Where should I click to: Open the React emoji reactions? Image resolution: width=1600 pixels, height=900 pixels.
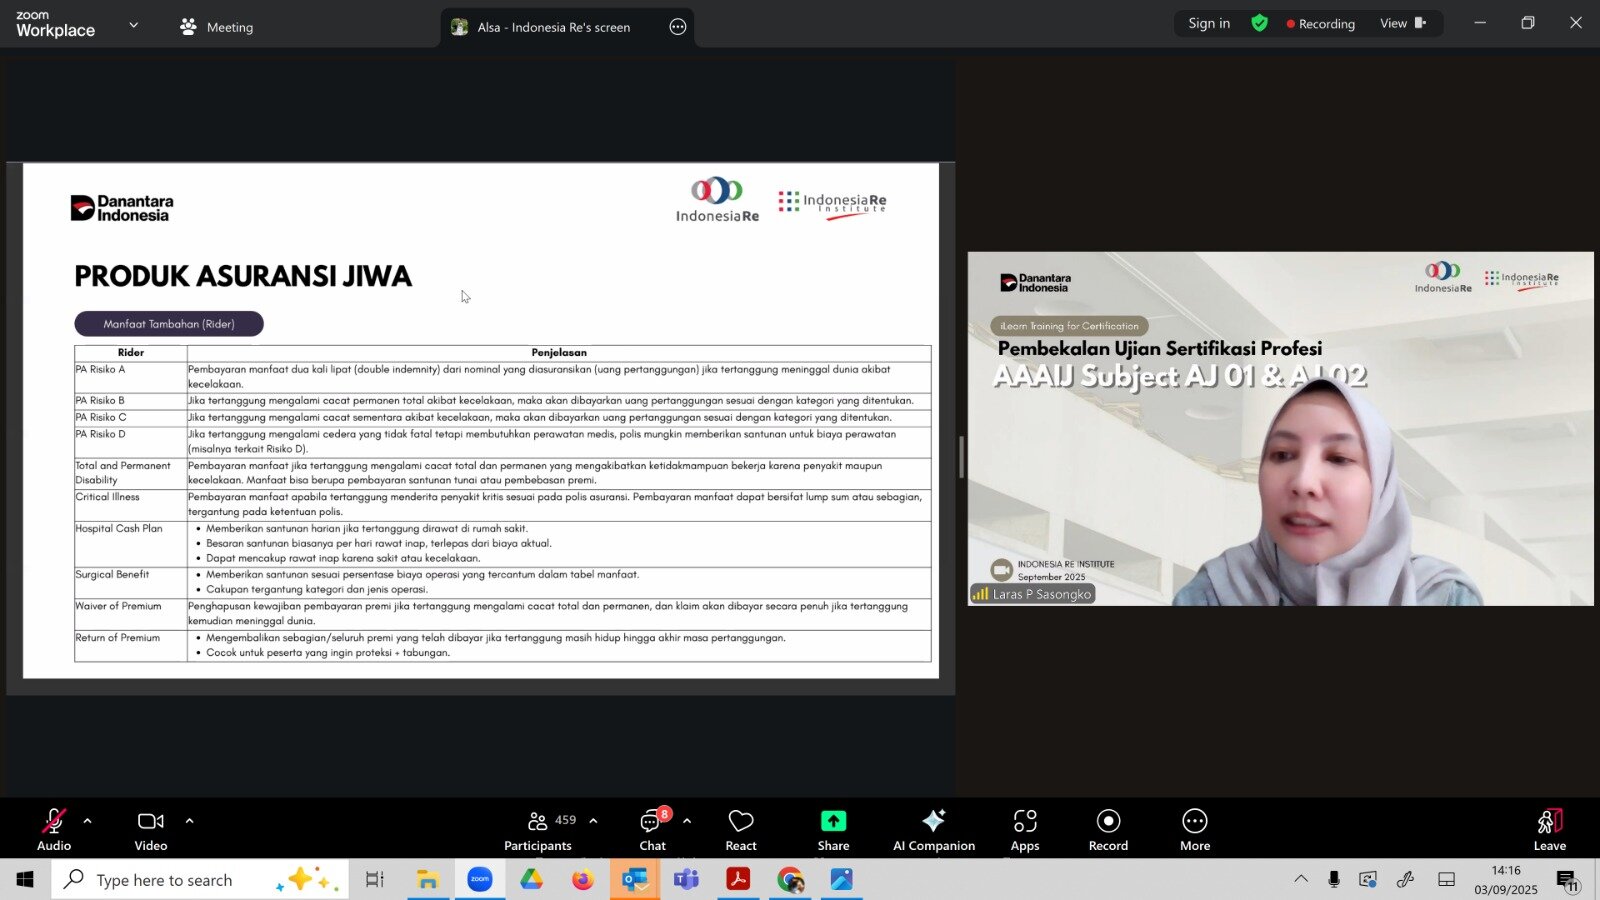pos(740,829)
